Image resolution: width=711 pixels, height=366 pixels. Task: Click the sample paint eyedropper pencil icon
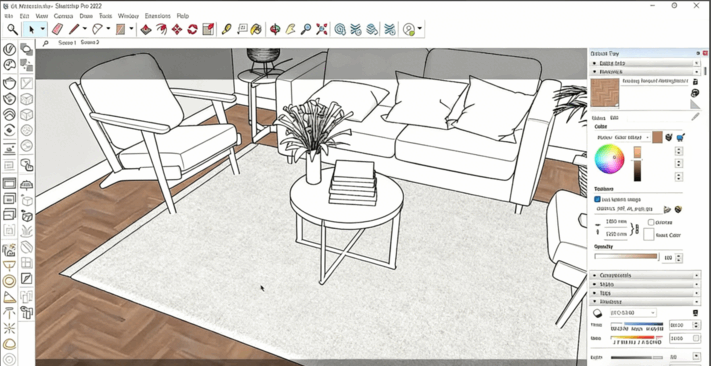tap(695, 117)
